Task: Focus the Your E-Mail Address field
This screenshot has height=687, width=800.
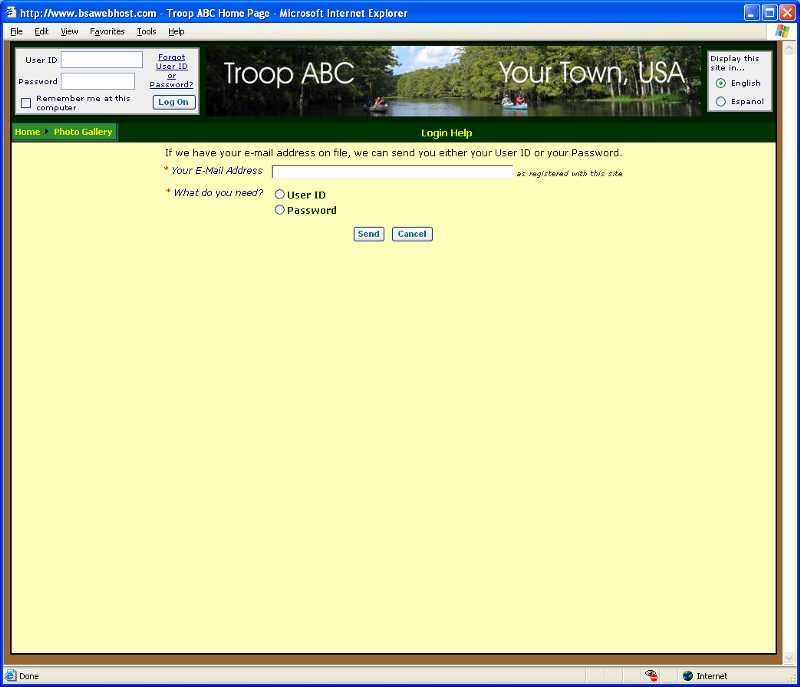Action: (x=392, y=172)
